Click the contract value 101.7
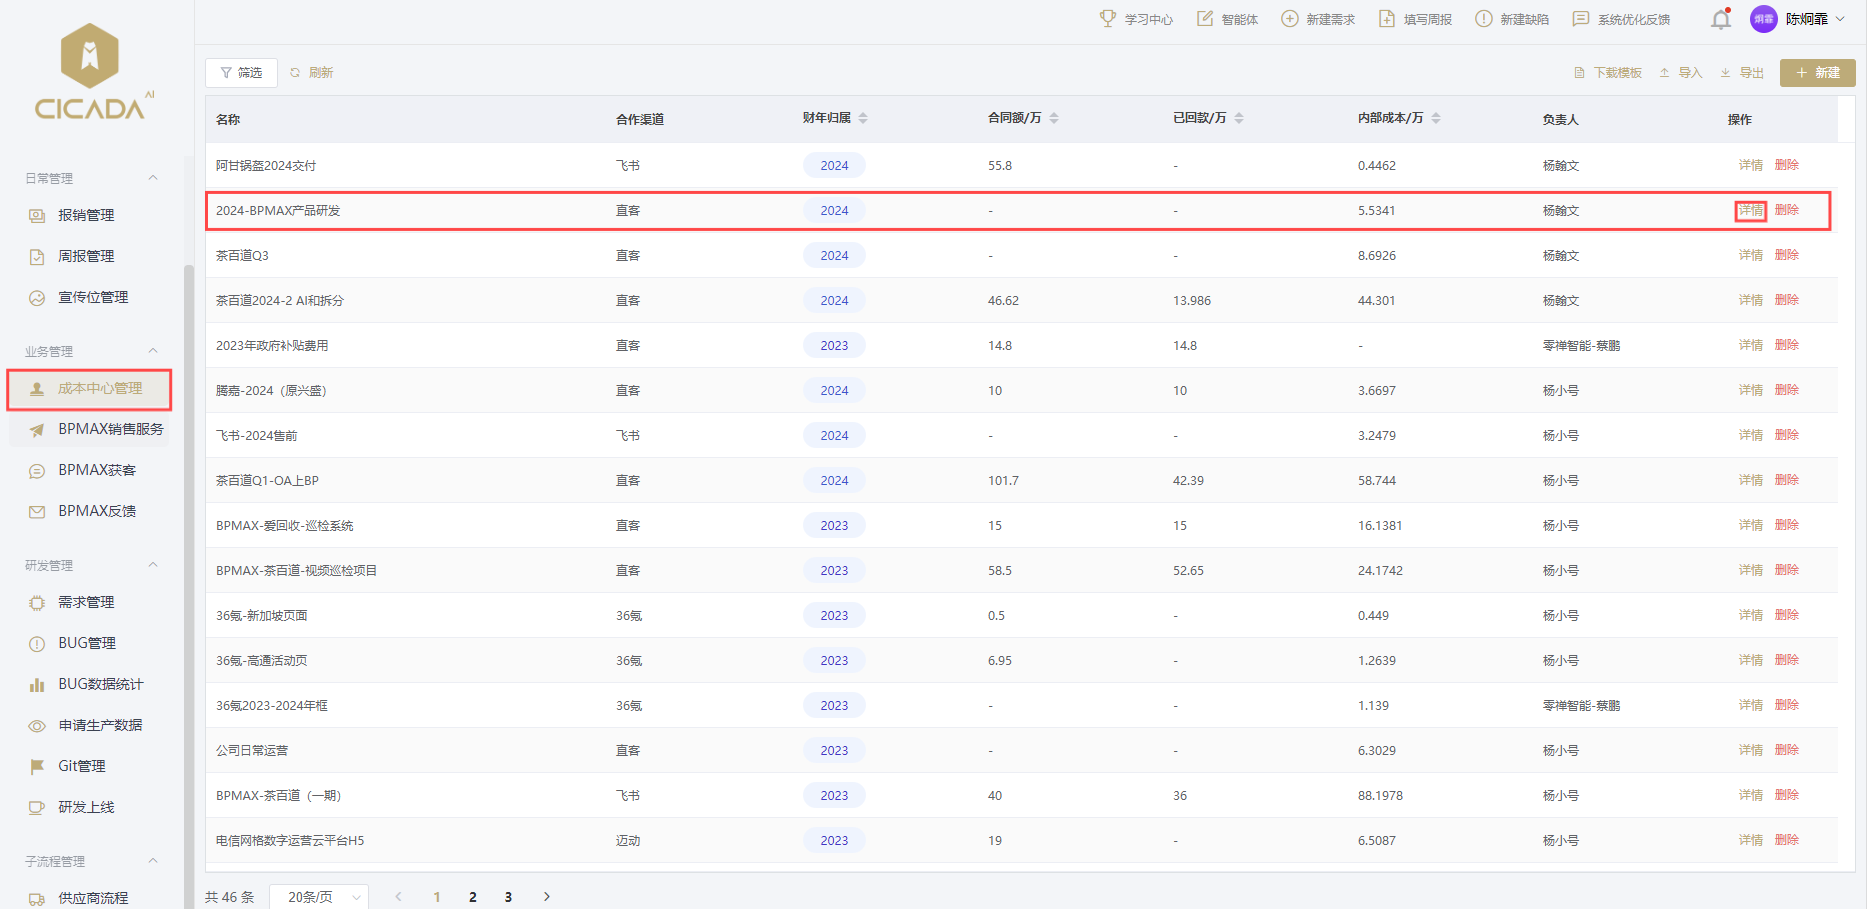 (x=1003, y=481)
